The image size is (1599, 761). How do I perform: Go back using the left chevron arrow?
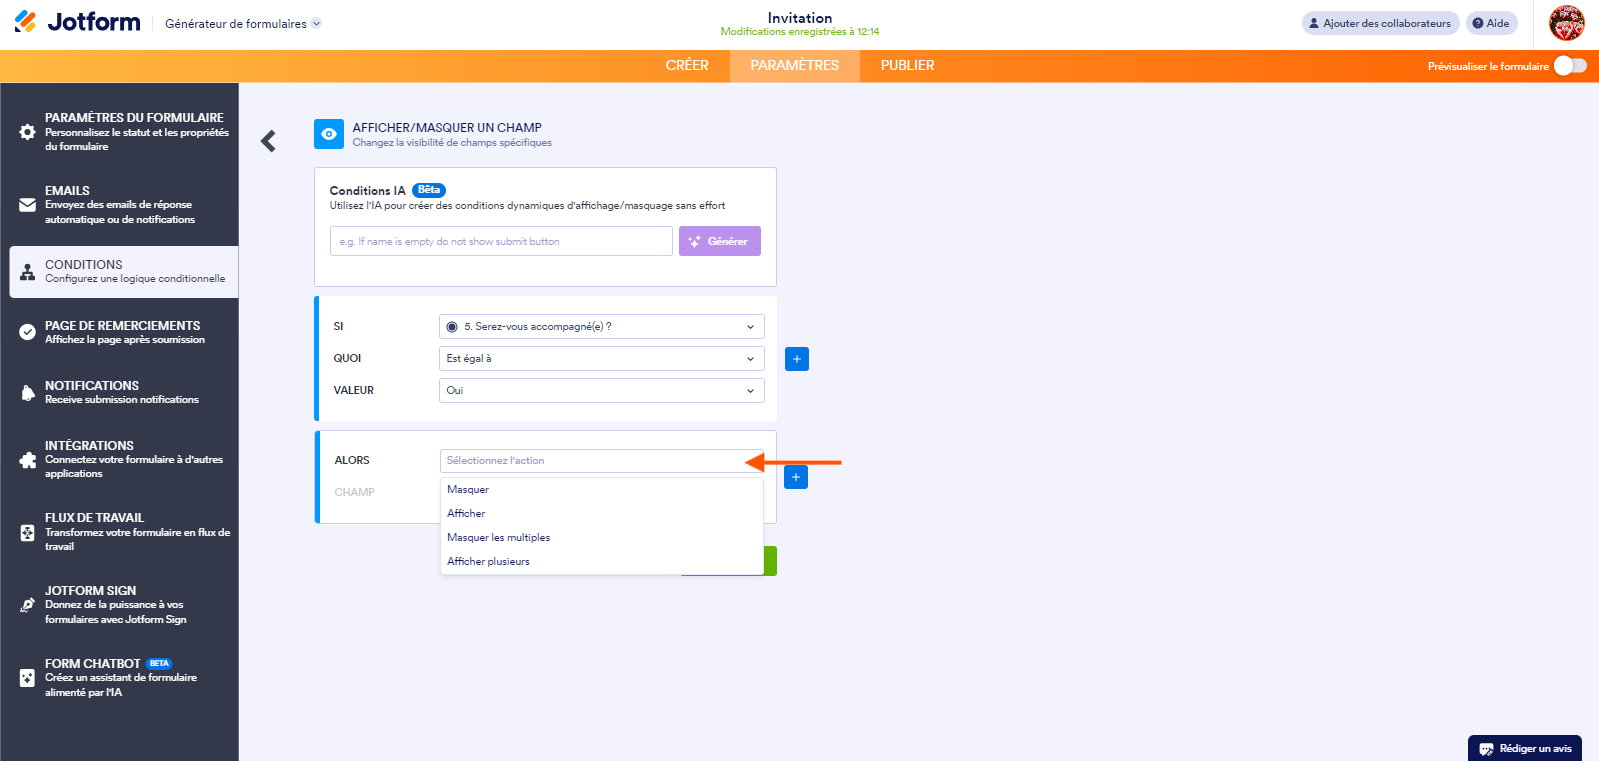[268, 141]
